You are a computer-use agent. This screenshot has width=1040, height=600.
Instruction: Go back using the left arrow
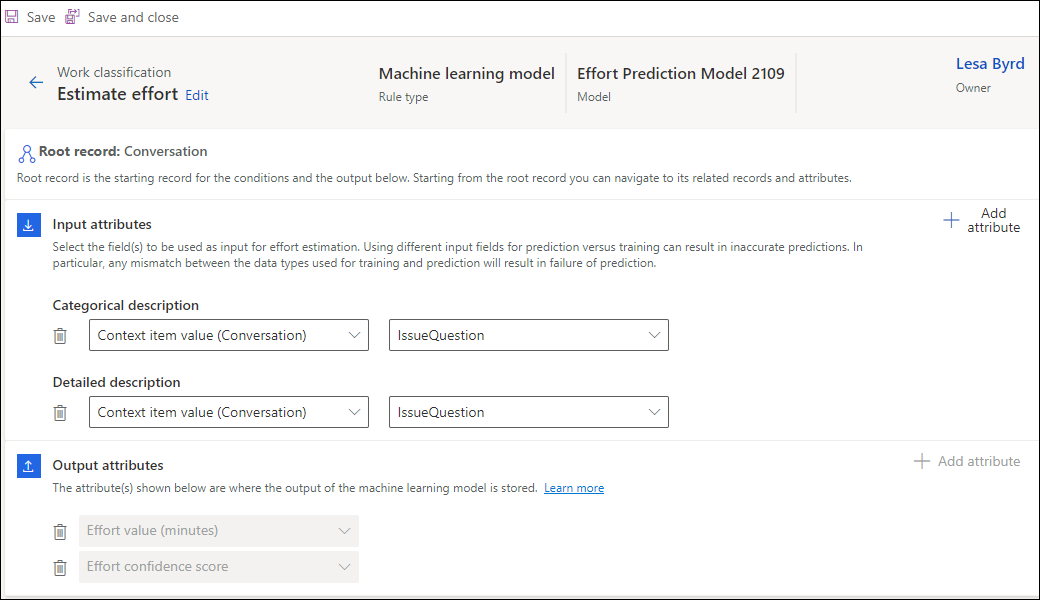pyautogui.click(x=36, y=82)
